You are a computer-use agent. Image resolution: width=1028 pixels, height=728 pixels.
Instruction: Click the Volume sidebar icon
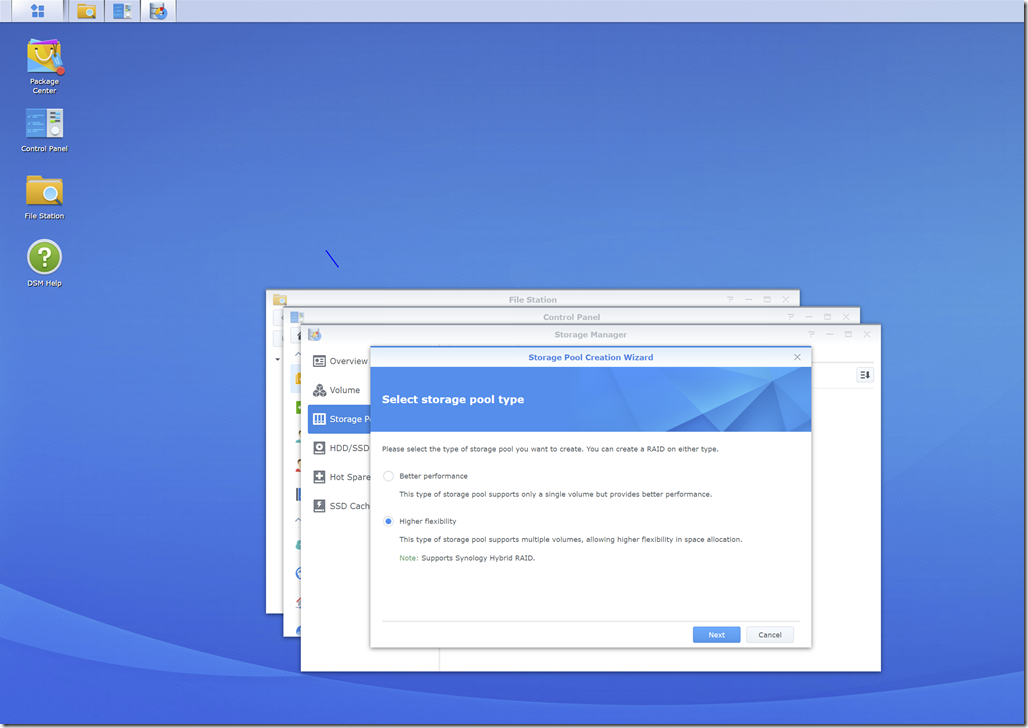[319, 390]
